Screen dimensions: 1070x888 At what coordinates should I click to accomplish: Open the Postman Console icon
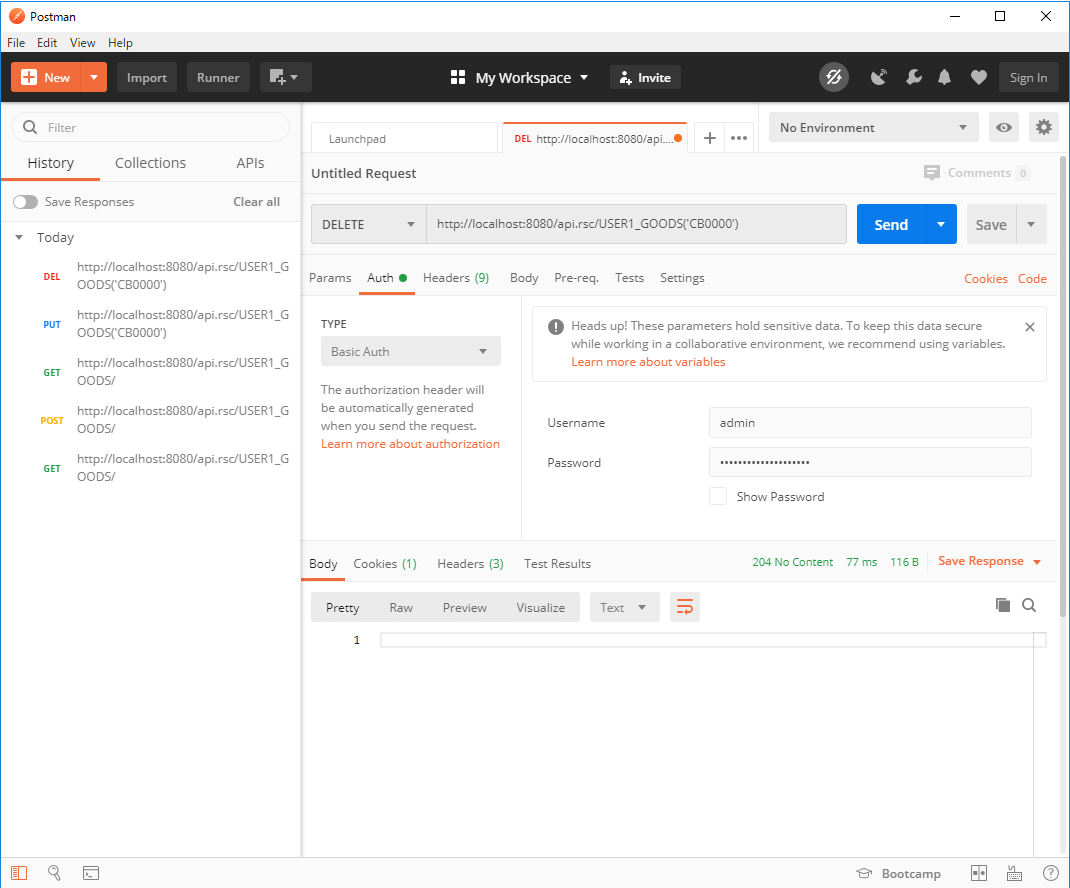click(x=91, y=873)
